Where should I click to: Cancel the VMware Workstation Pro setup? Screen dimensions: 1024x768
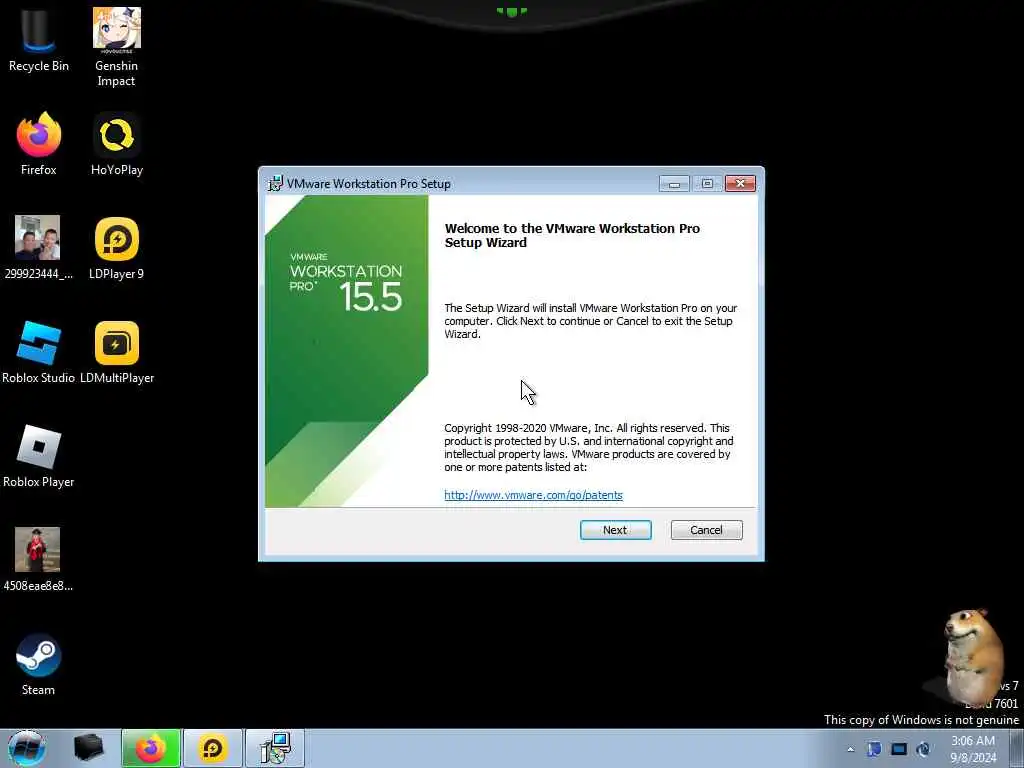(706, 530)
